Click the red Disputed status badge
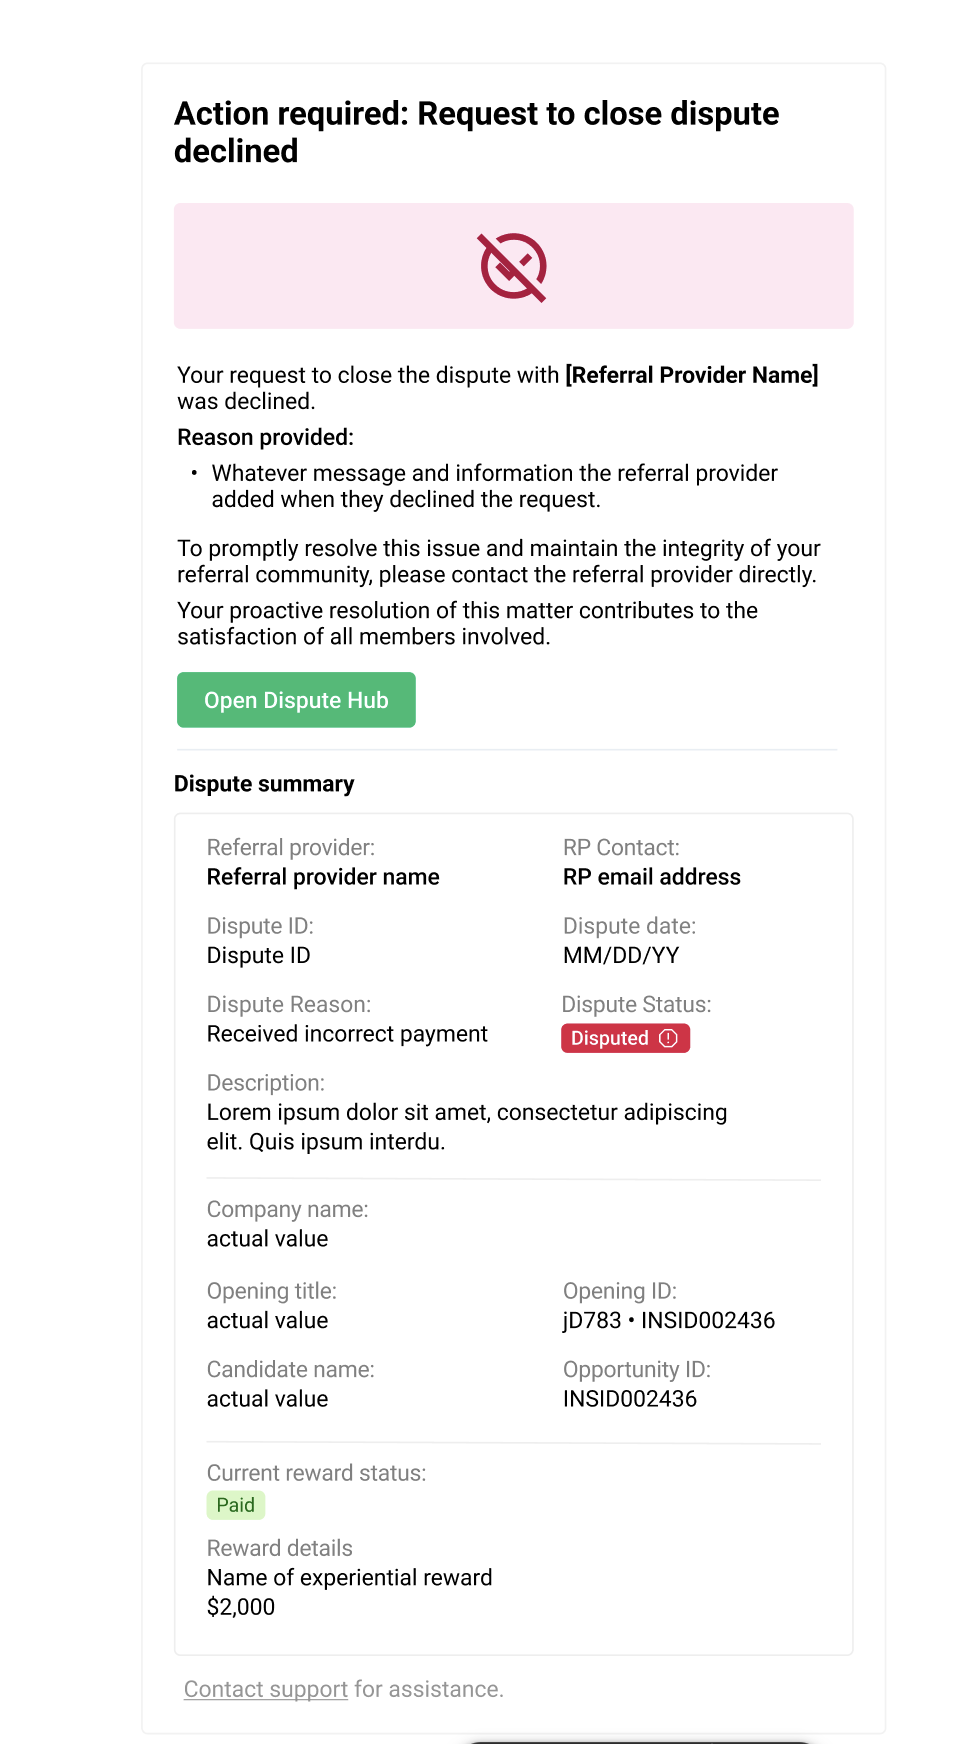 coord(625,1038)
